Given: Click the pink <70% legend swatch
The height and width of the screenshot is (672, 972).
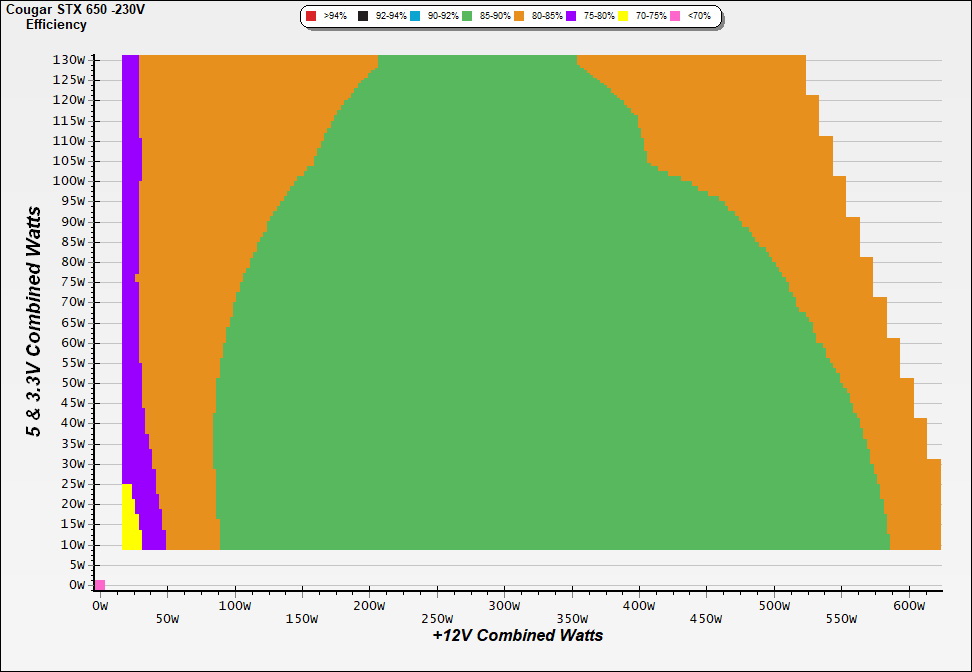Looking at the screenshot, I should pyautogui.click(x=676, y=17).
